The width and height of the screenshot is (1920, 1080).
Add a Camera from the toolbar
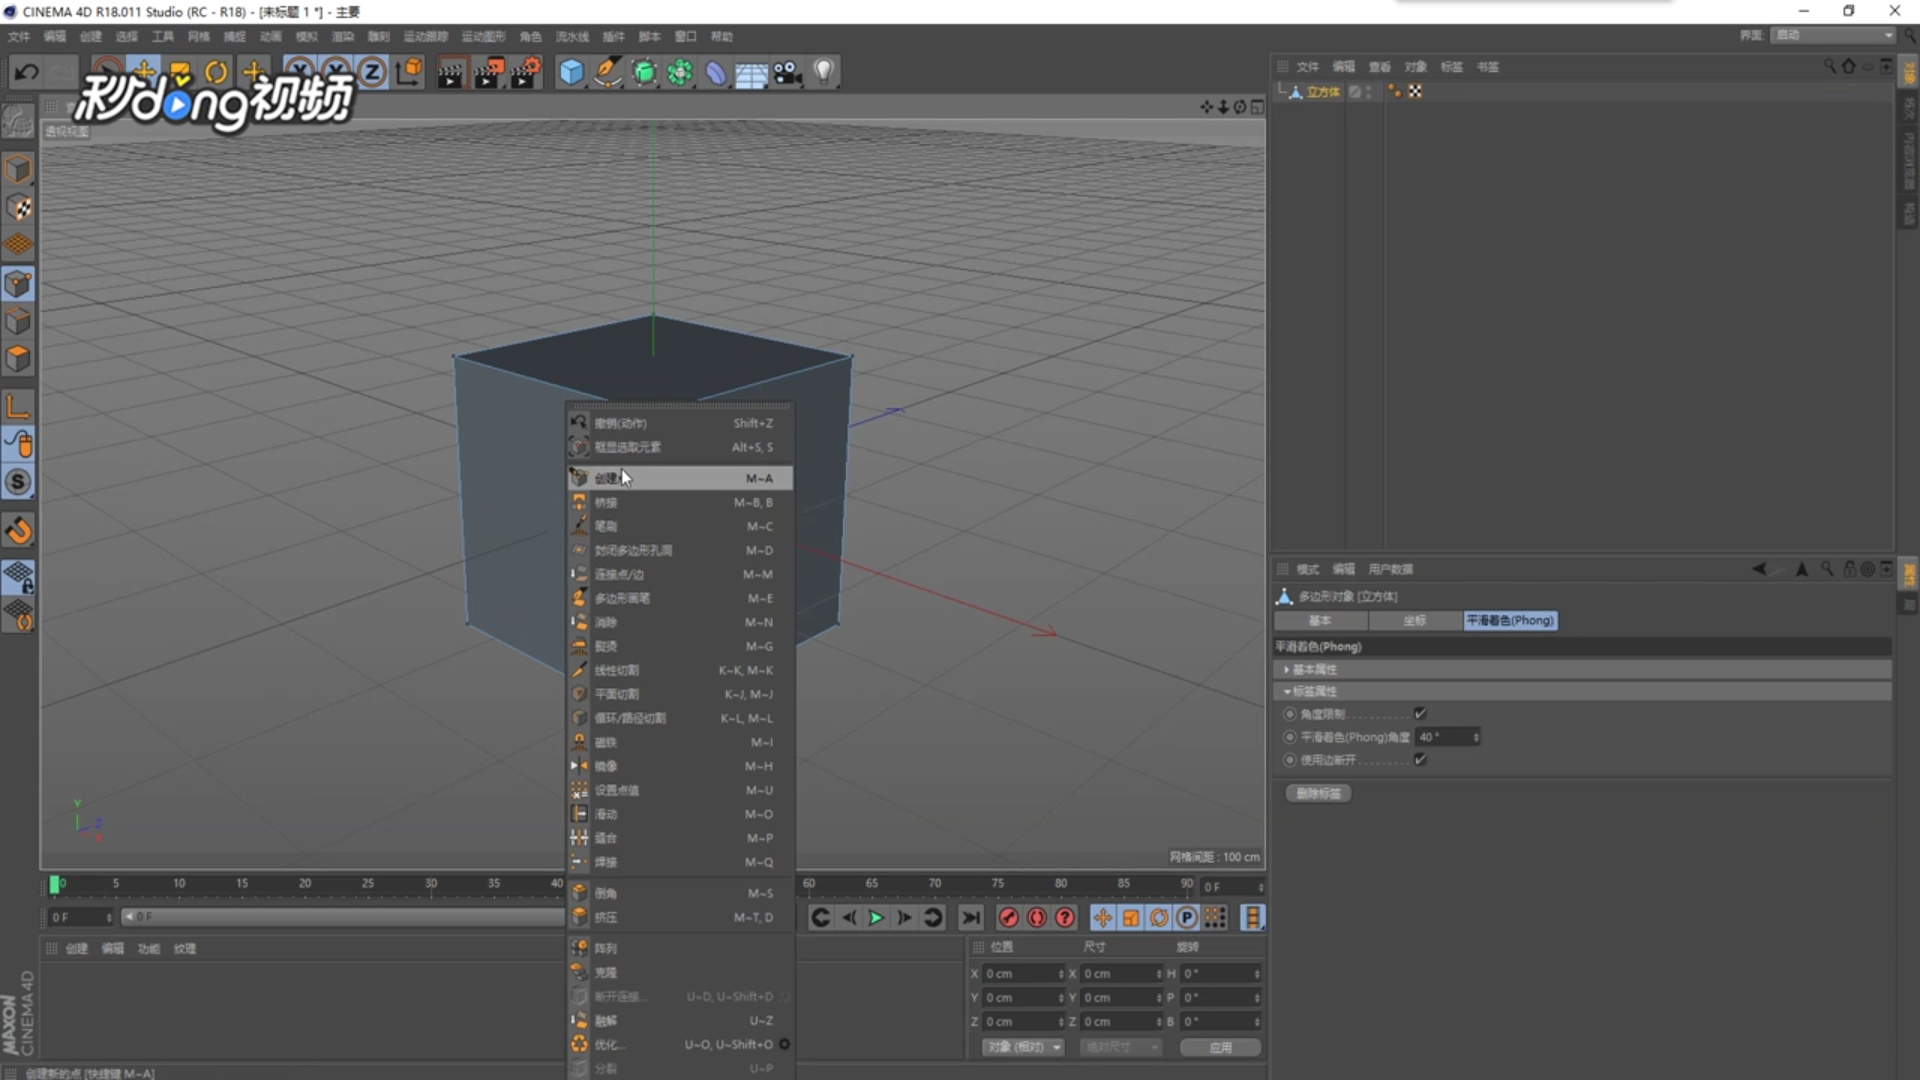point(788,72)
